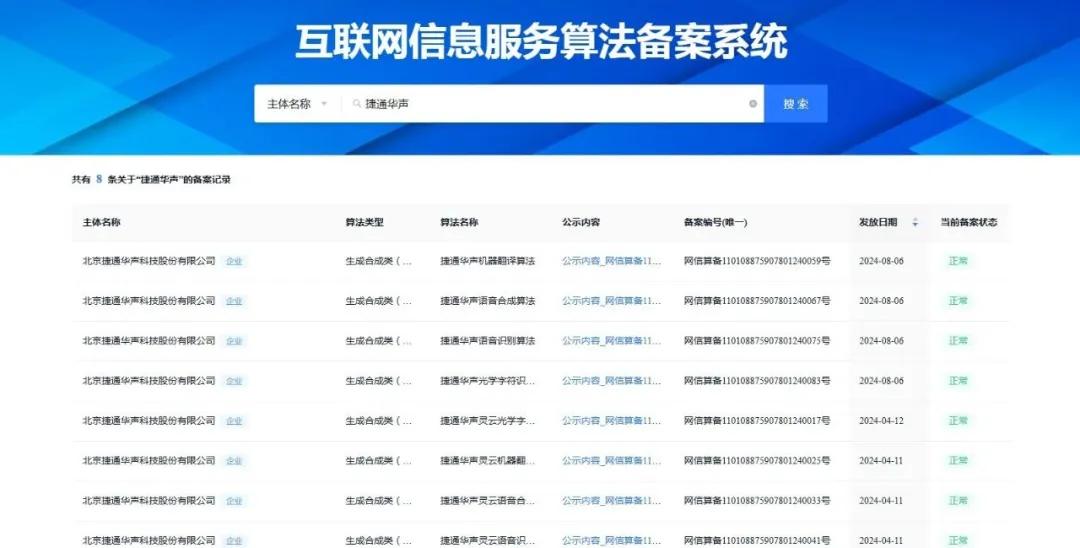Click the 算法类型 column header
Image resolution: width=1080 pixels, height=548 pixels.
(364, 222)
